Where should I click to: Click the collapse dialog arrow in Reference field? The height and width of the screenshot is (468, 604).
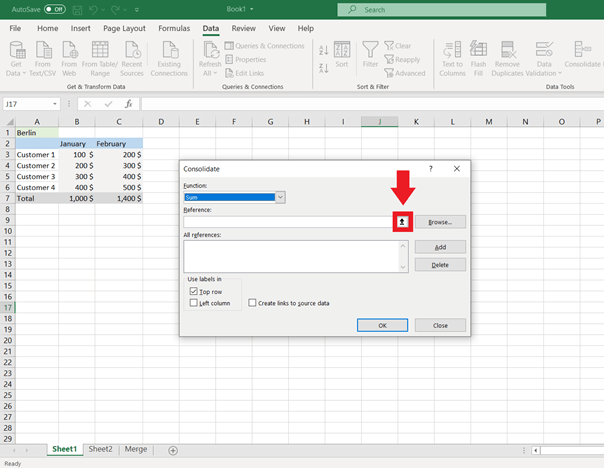click(x=402, y=222)
